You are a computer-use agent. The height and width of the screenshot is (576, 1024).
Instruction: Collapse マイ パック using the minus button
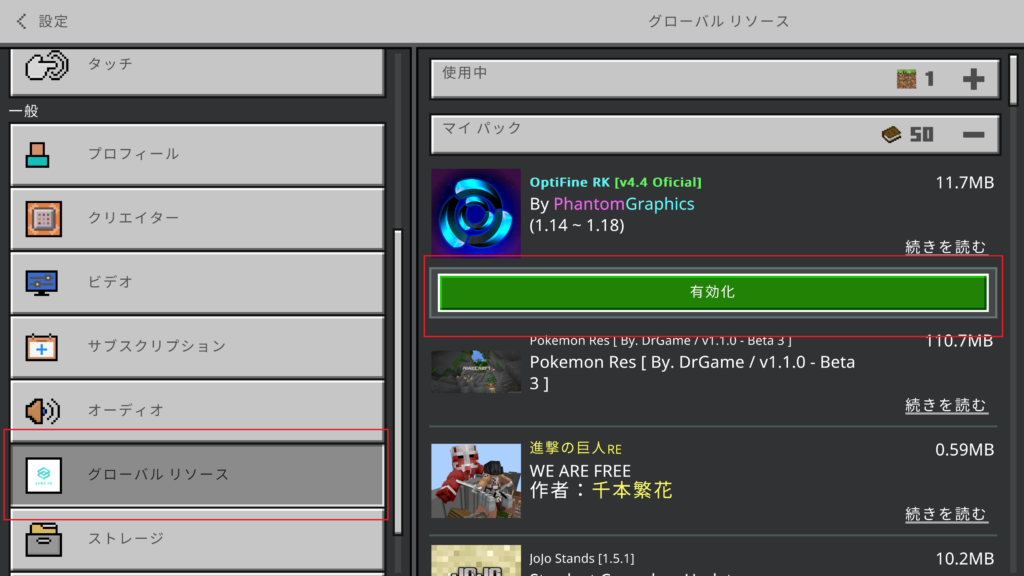(x=973, y=134)
